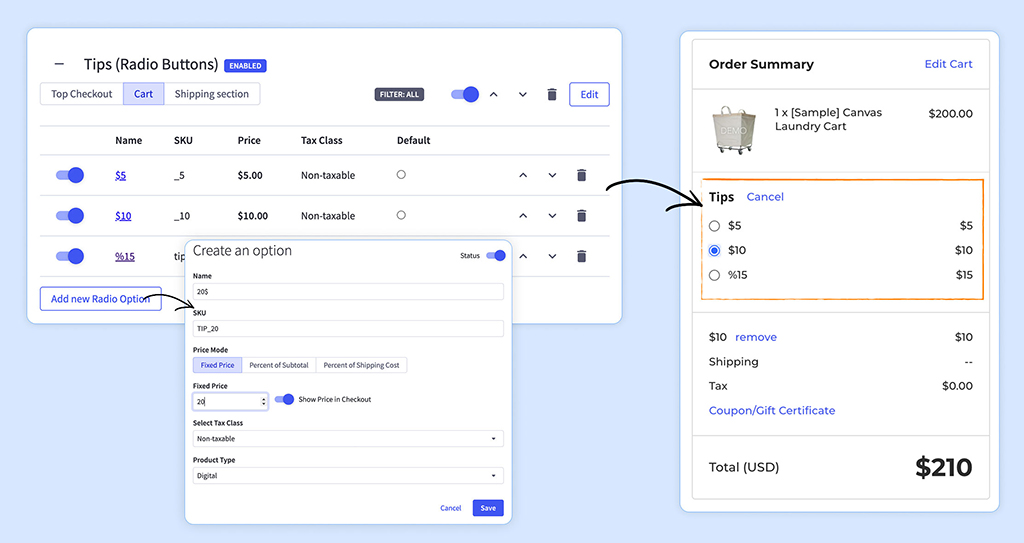Image resolution: width=1024 pixels, height=543 pixels.
Task: Open the Shipping section tab
Action: tap(212, 94)
